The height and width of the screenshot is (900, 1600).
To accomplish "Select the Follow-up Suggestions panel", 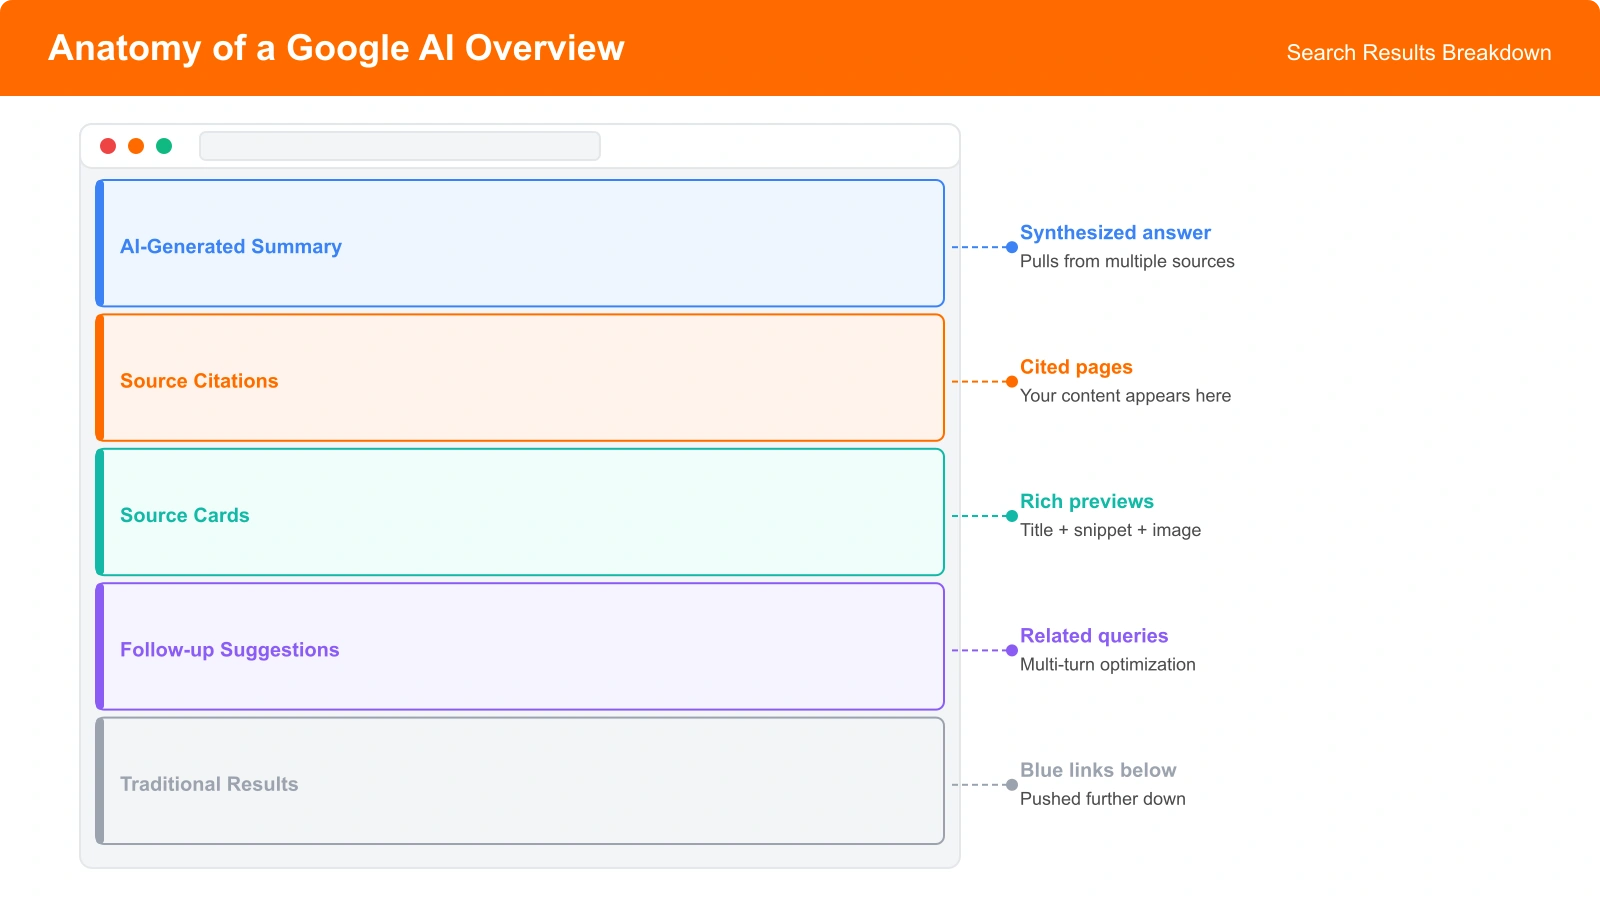I will point(520,646).
